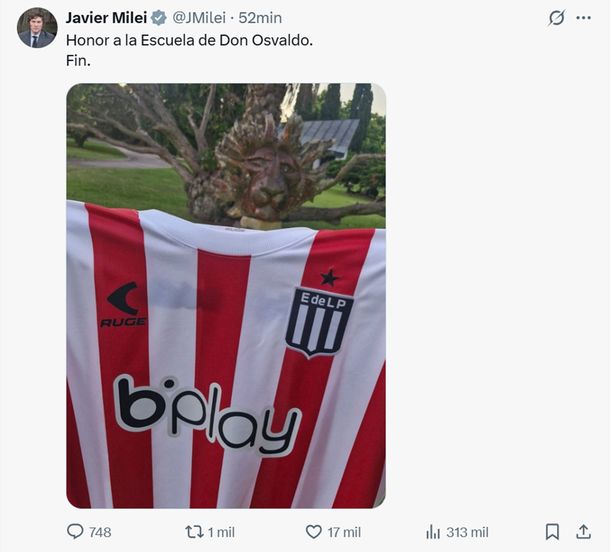This screenshot has width=610, height=552.
Task: Open view analytics bar chart icon
Action: pos(433,532)
